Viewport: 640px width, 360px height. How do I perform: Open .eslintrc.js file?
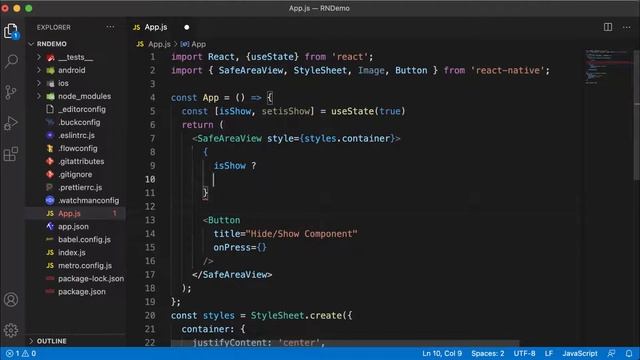pyautogui.click(x=76, y=136)
